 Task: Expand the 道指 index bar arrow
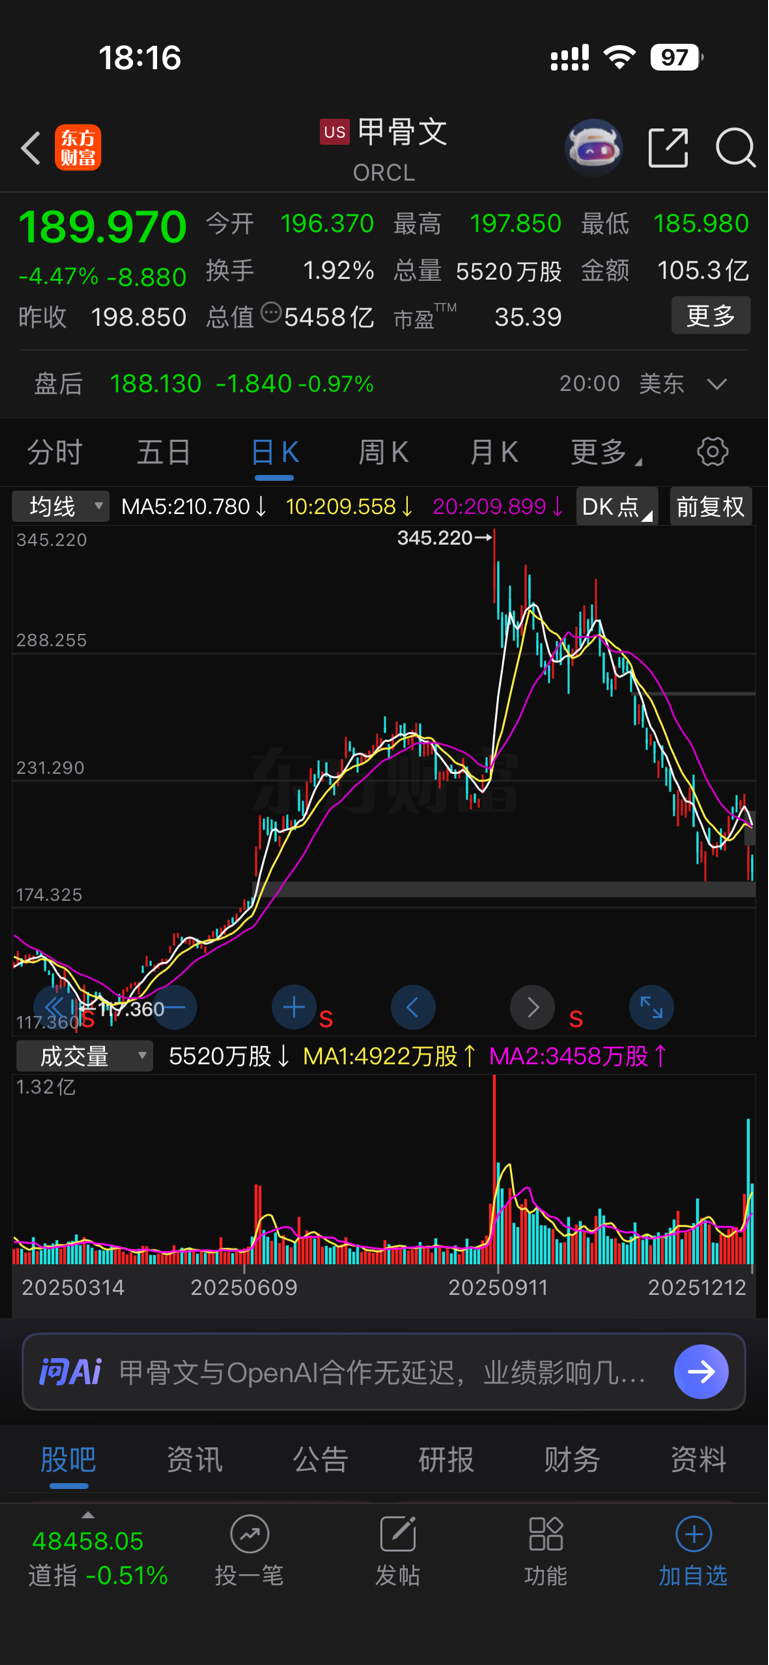coord(88,1515)
